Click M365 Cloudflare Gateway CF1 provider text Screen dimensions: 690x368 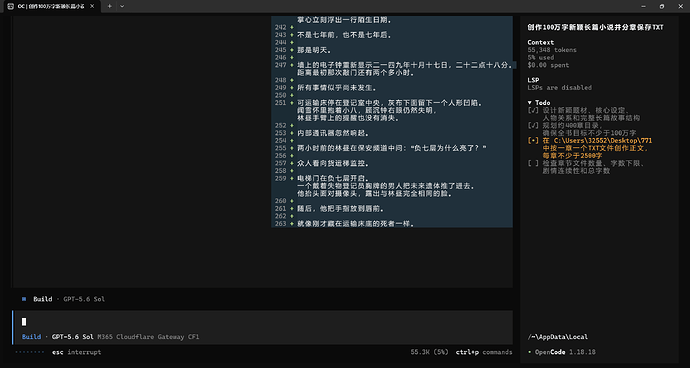coord(148,337)
